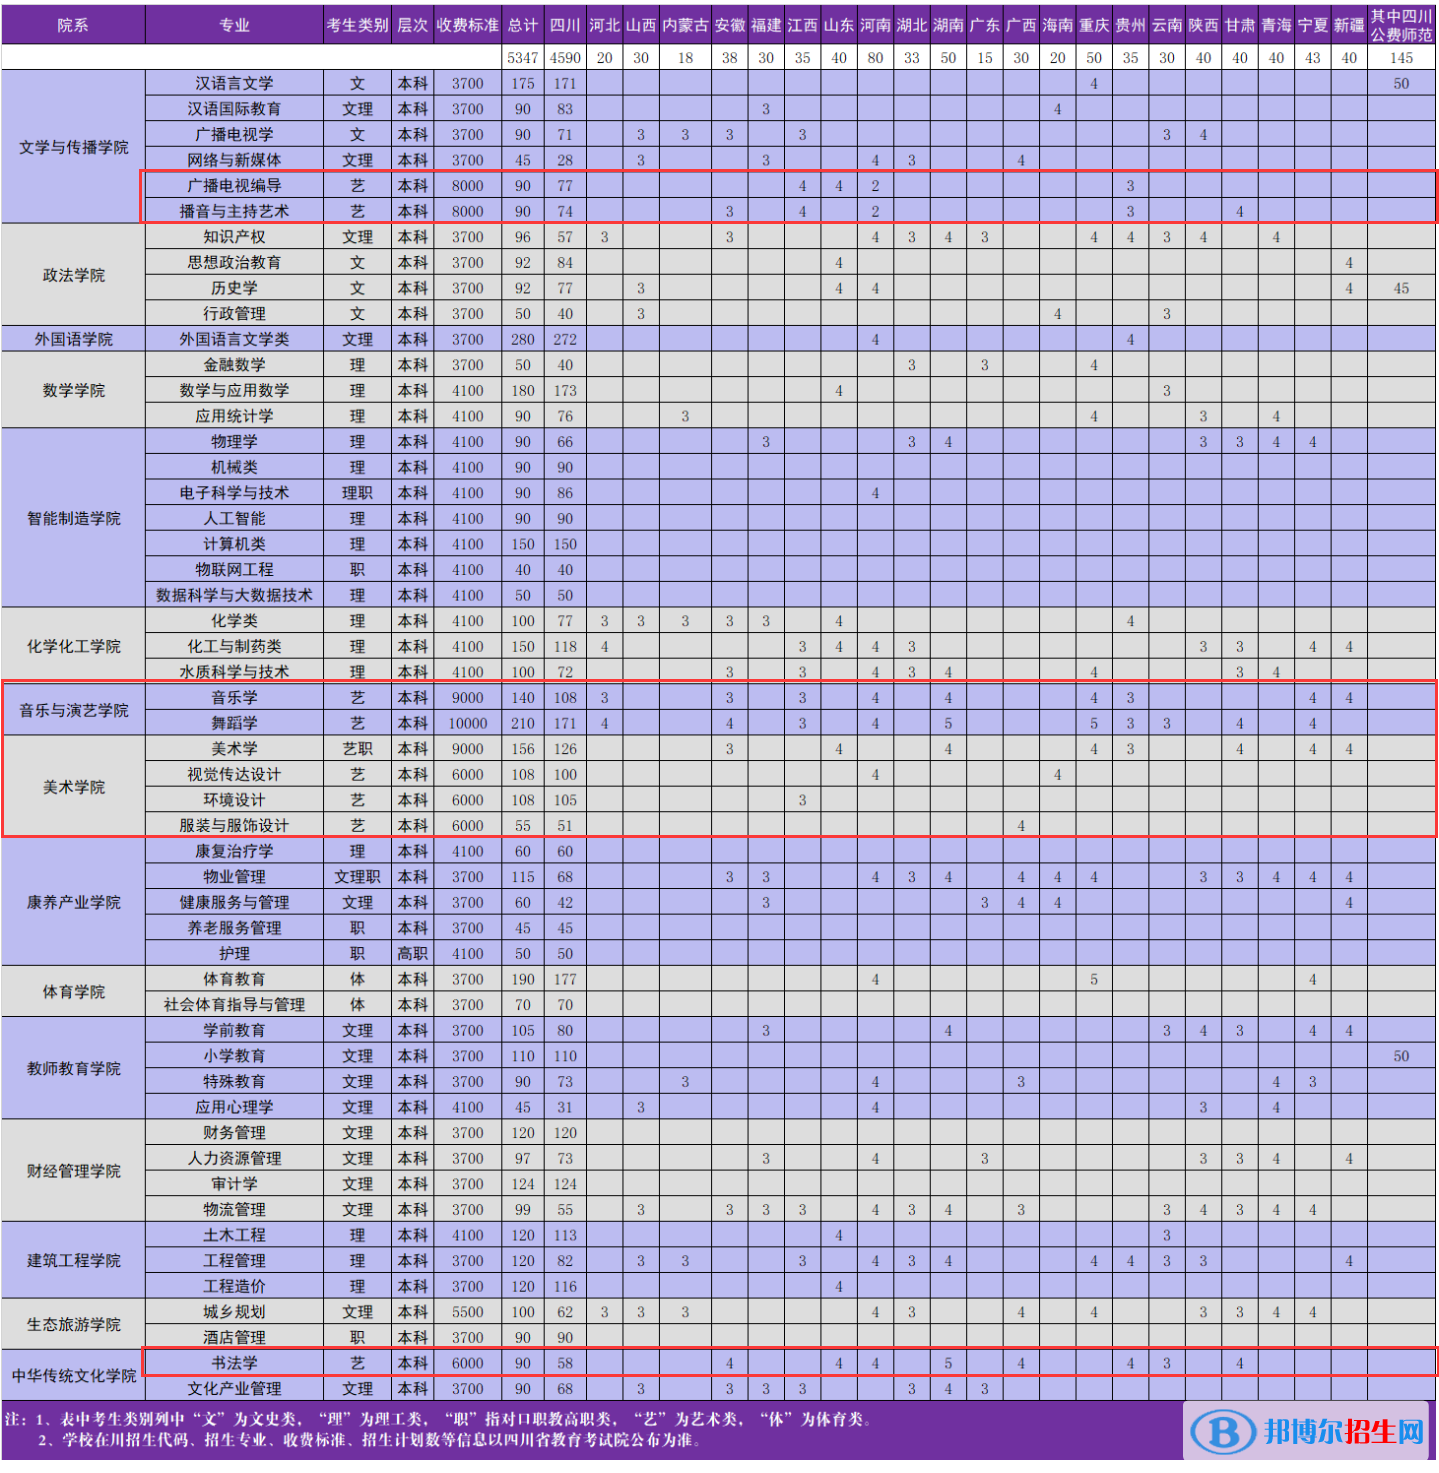Select the 舞蹈学 major cell

[234, 723]
